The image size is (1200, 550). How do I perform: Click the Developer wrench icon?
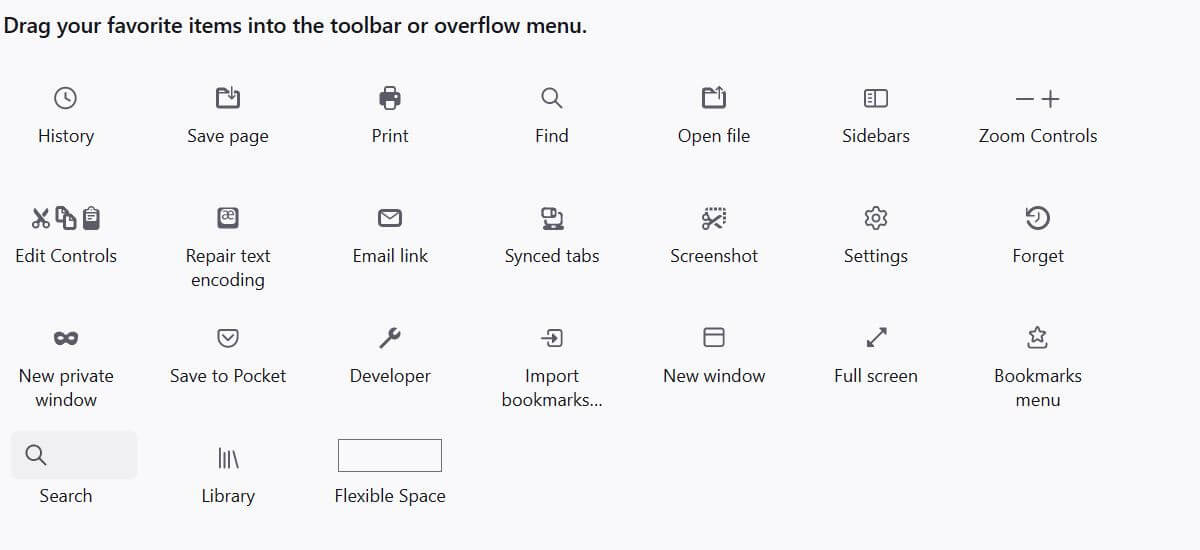coord(390,338)
